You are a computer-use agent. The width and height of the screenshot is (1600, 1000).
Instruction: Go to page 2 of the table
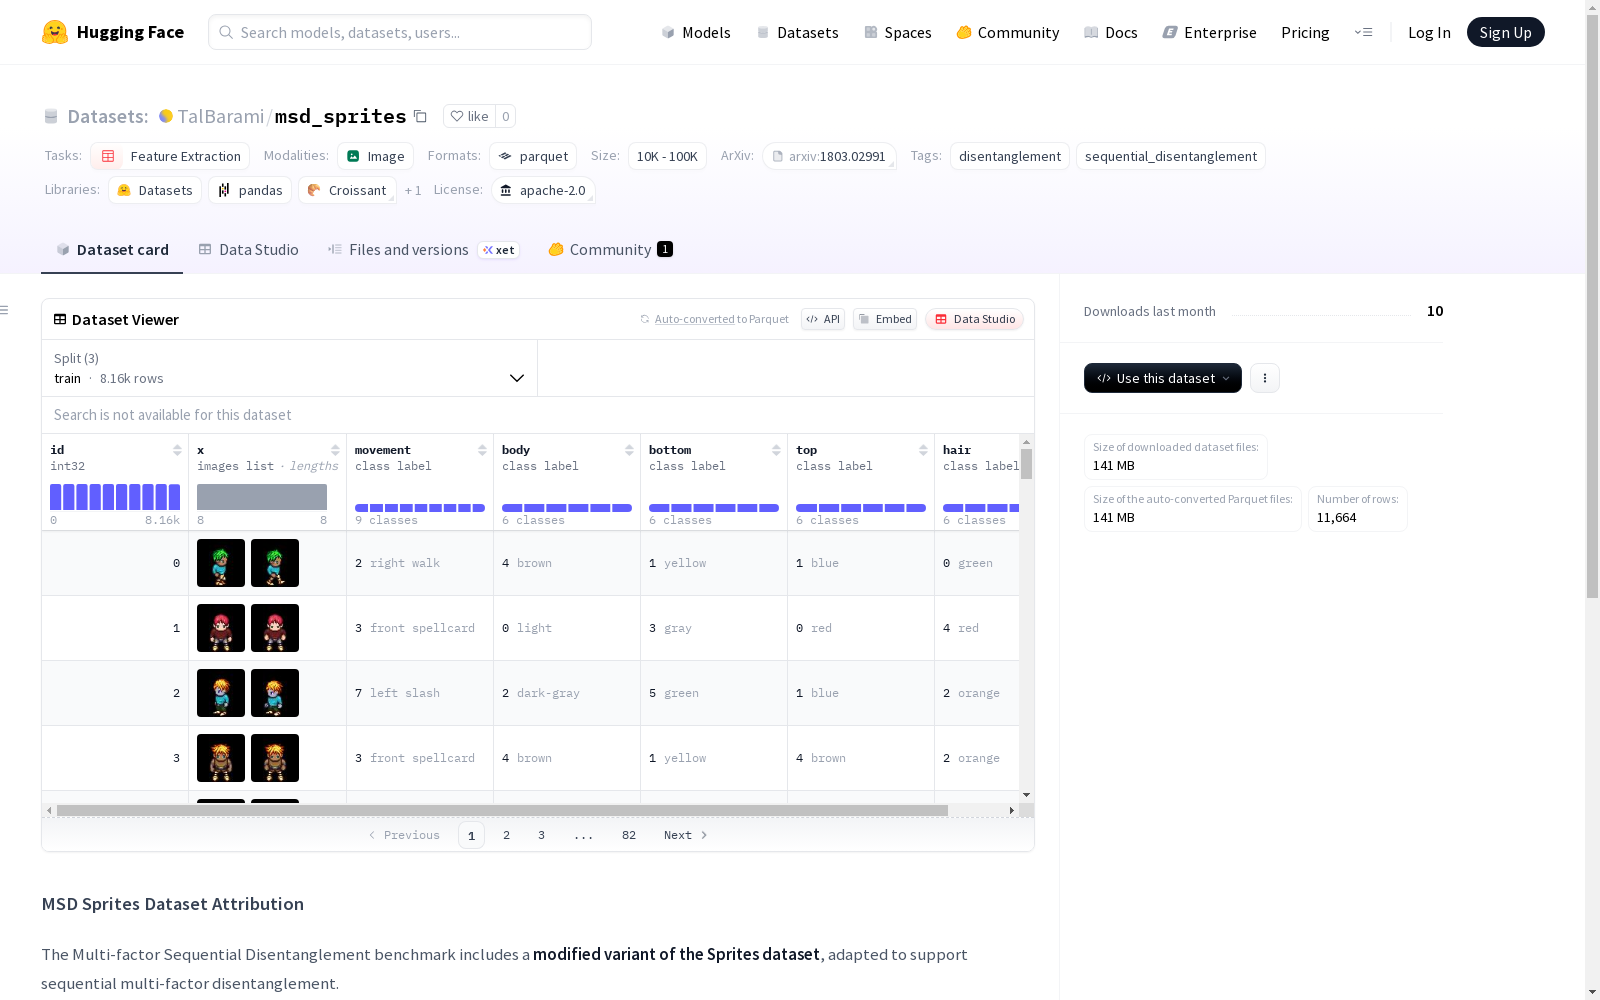[507, 835]
